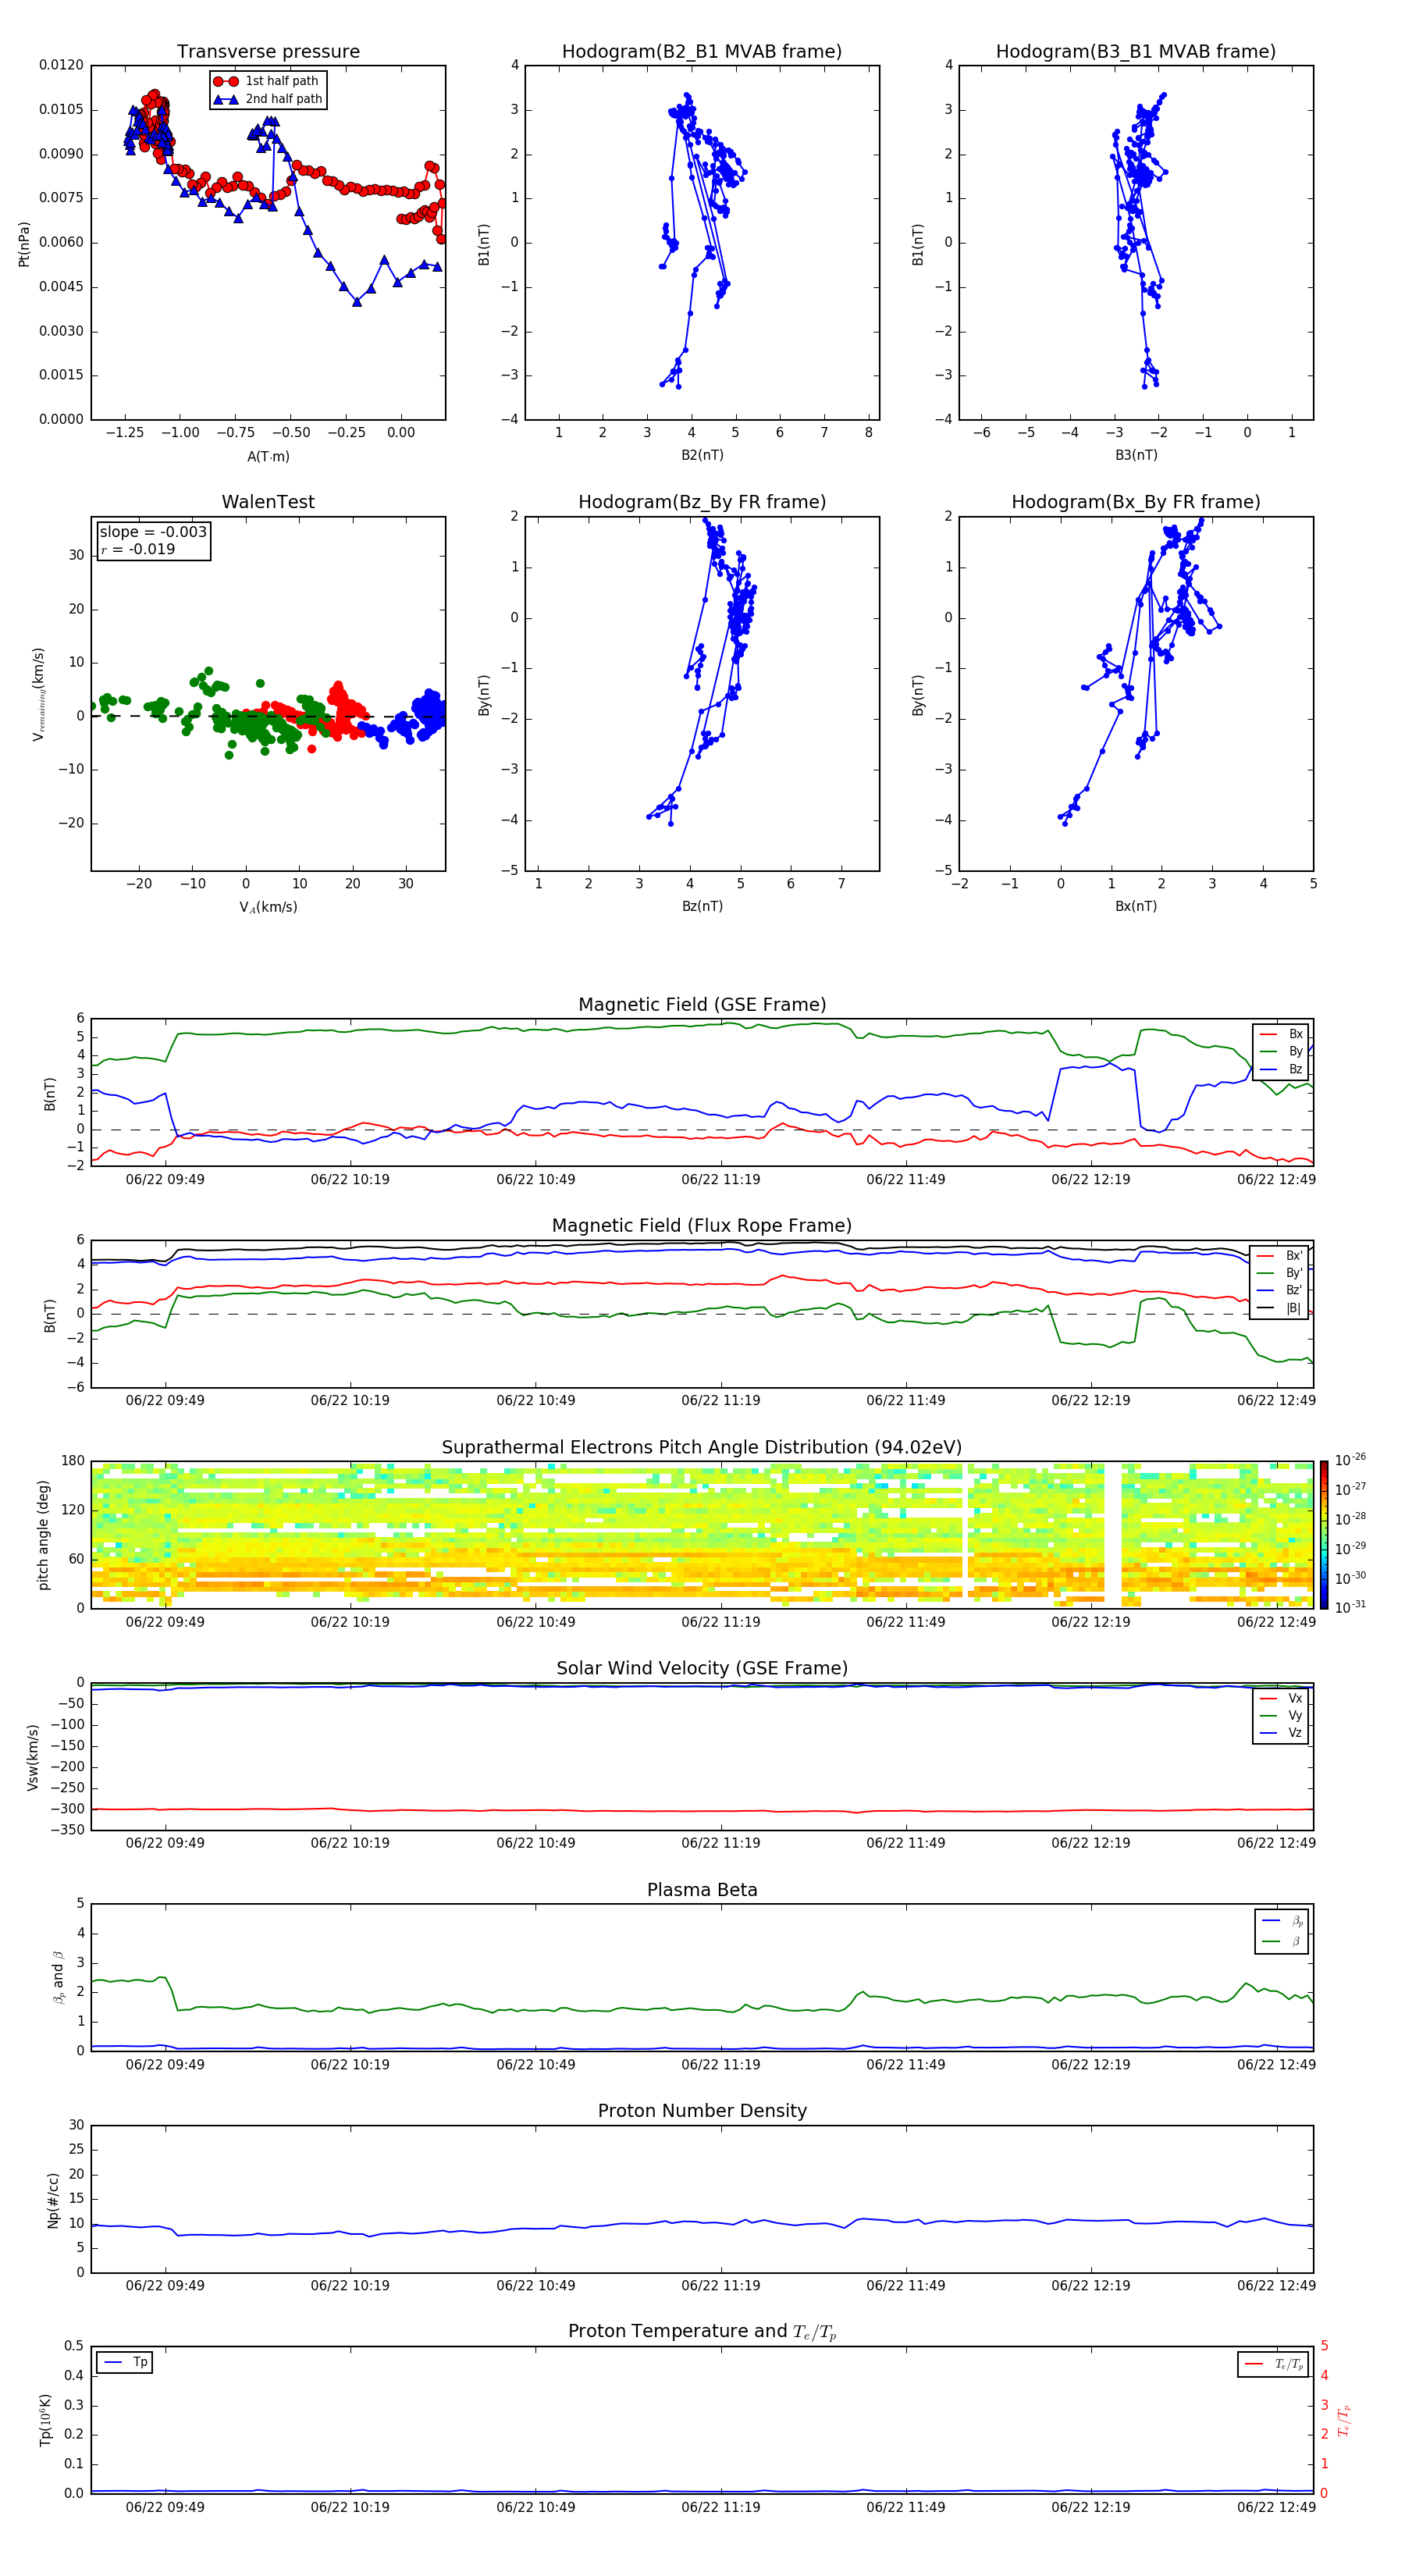Select the "2nd half path" legend entry
This screenshot has height=2576, width=1405.
pyautogui.click(x=268, y=99)
